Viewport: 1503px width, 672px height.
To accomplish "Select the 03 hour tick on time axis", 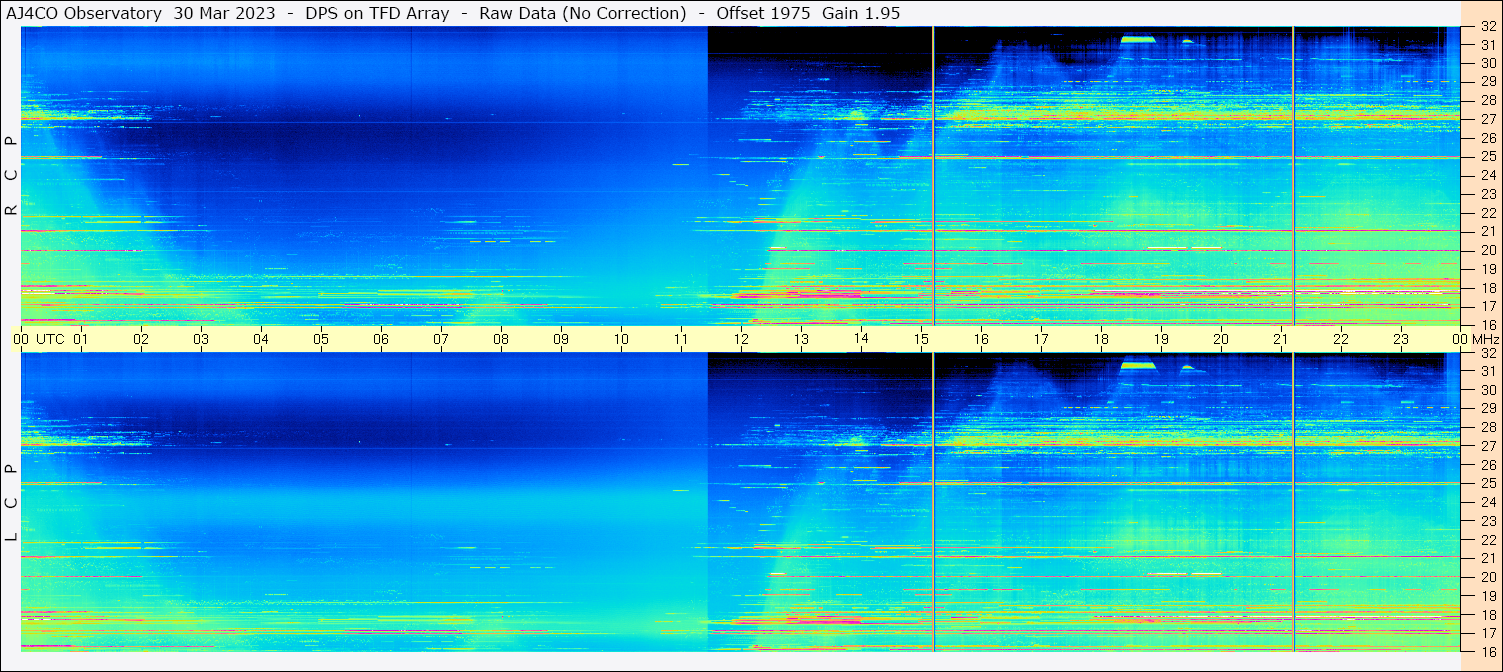I will (x=201, y=339).
